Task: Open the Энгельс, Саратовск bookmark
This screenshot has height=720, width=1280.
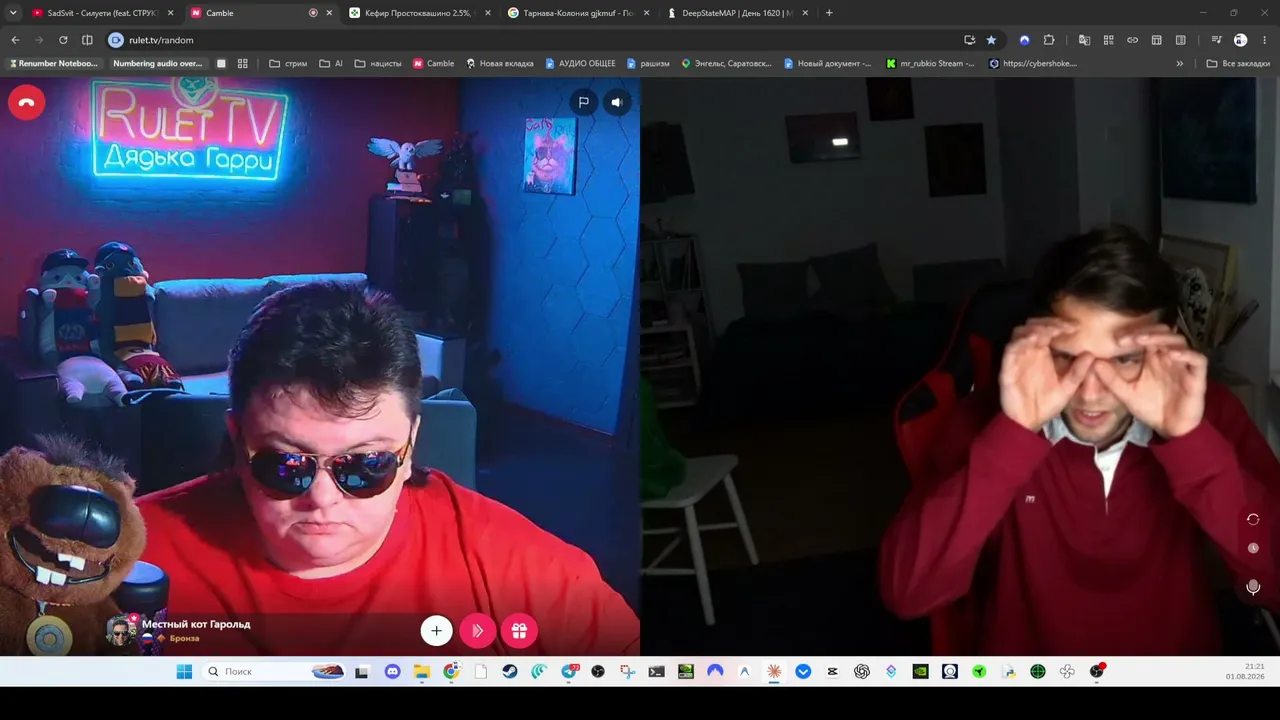Action: pyautogui.click(x=727, y=63)
